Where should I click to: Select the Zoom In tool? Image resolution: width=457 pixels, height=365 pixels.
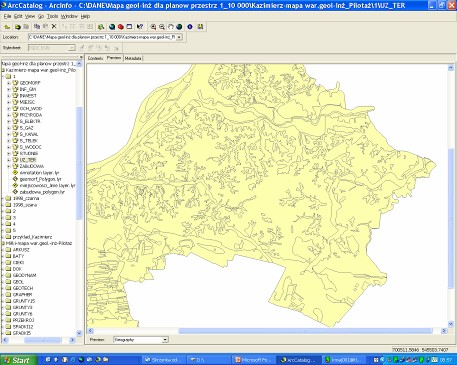pyautogui.click(x=153, y=27)
